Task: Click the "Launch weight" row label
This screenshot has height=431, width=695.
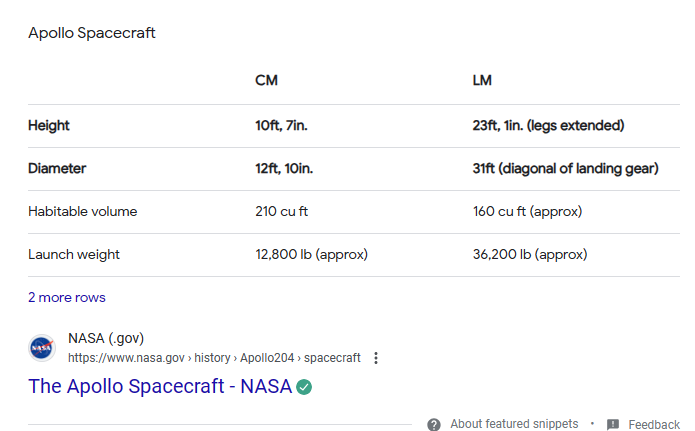Action: pos(74,255)
